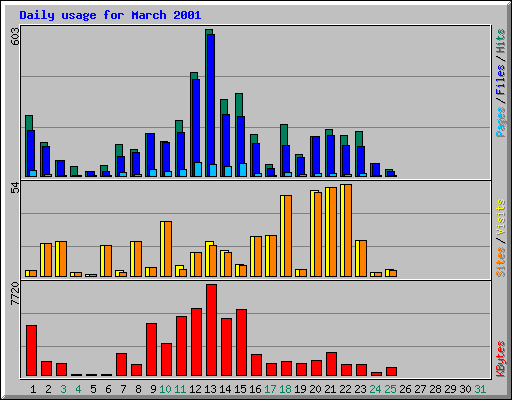Click the red KBytes bar for day 11
512x400 pixels.
pyautogui.click(x=181, y=346)
